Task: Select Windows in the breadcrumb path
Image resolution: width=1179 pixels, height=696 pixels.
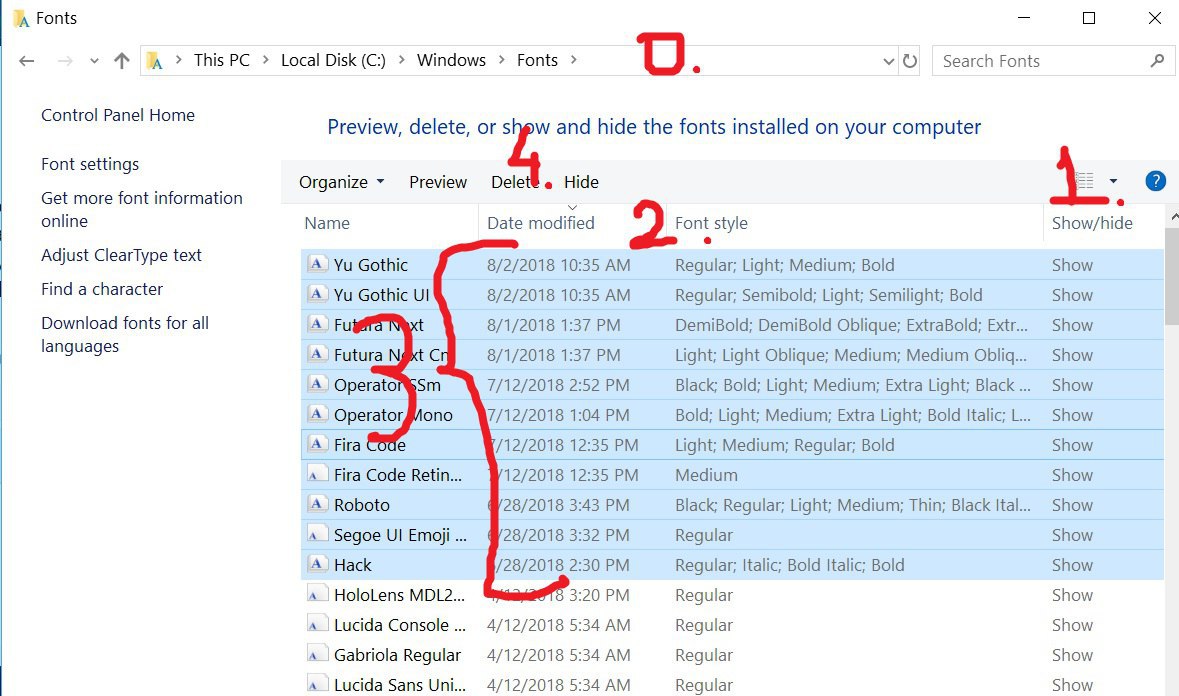Action: pos(451,60)
